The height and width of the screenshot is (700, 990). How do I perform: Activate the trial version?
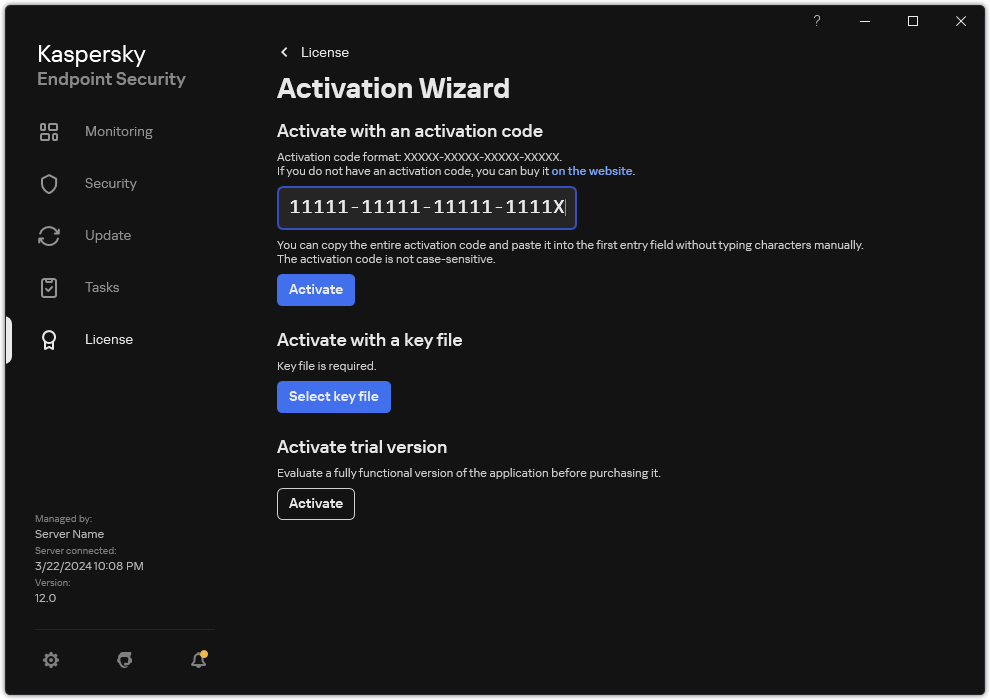click(x=315, y=503)
